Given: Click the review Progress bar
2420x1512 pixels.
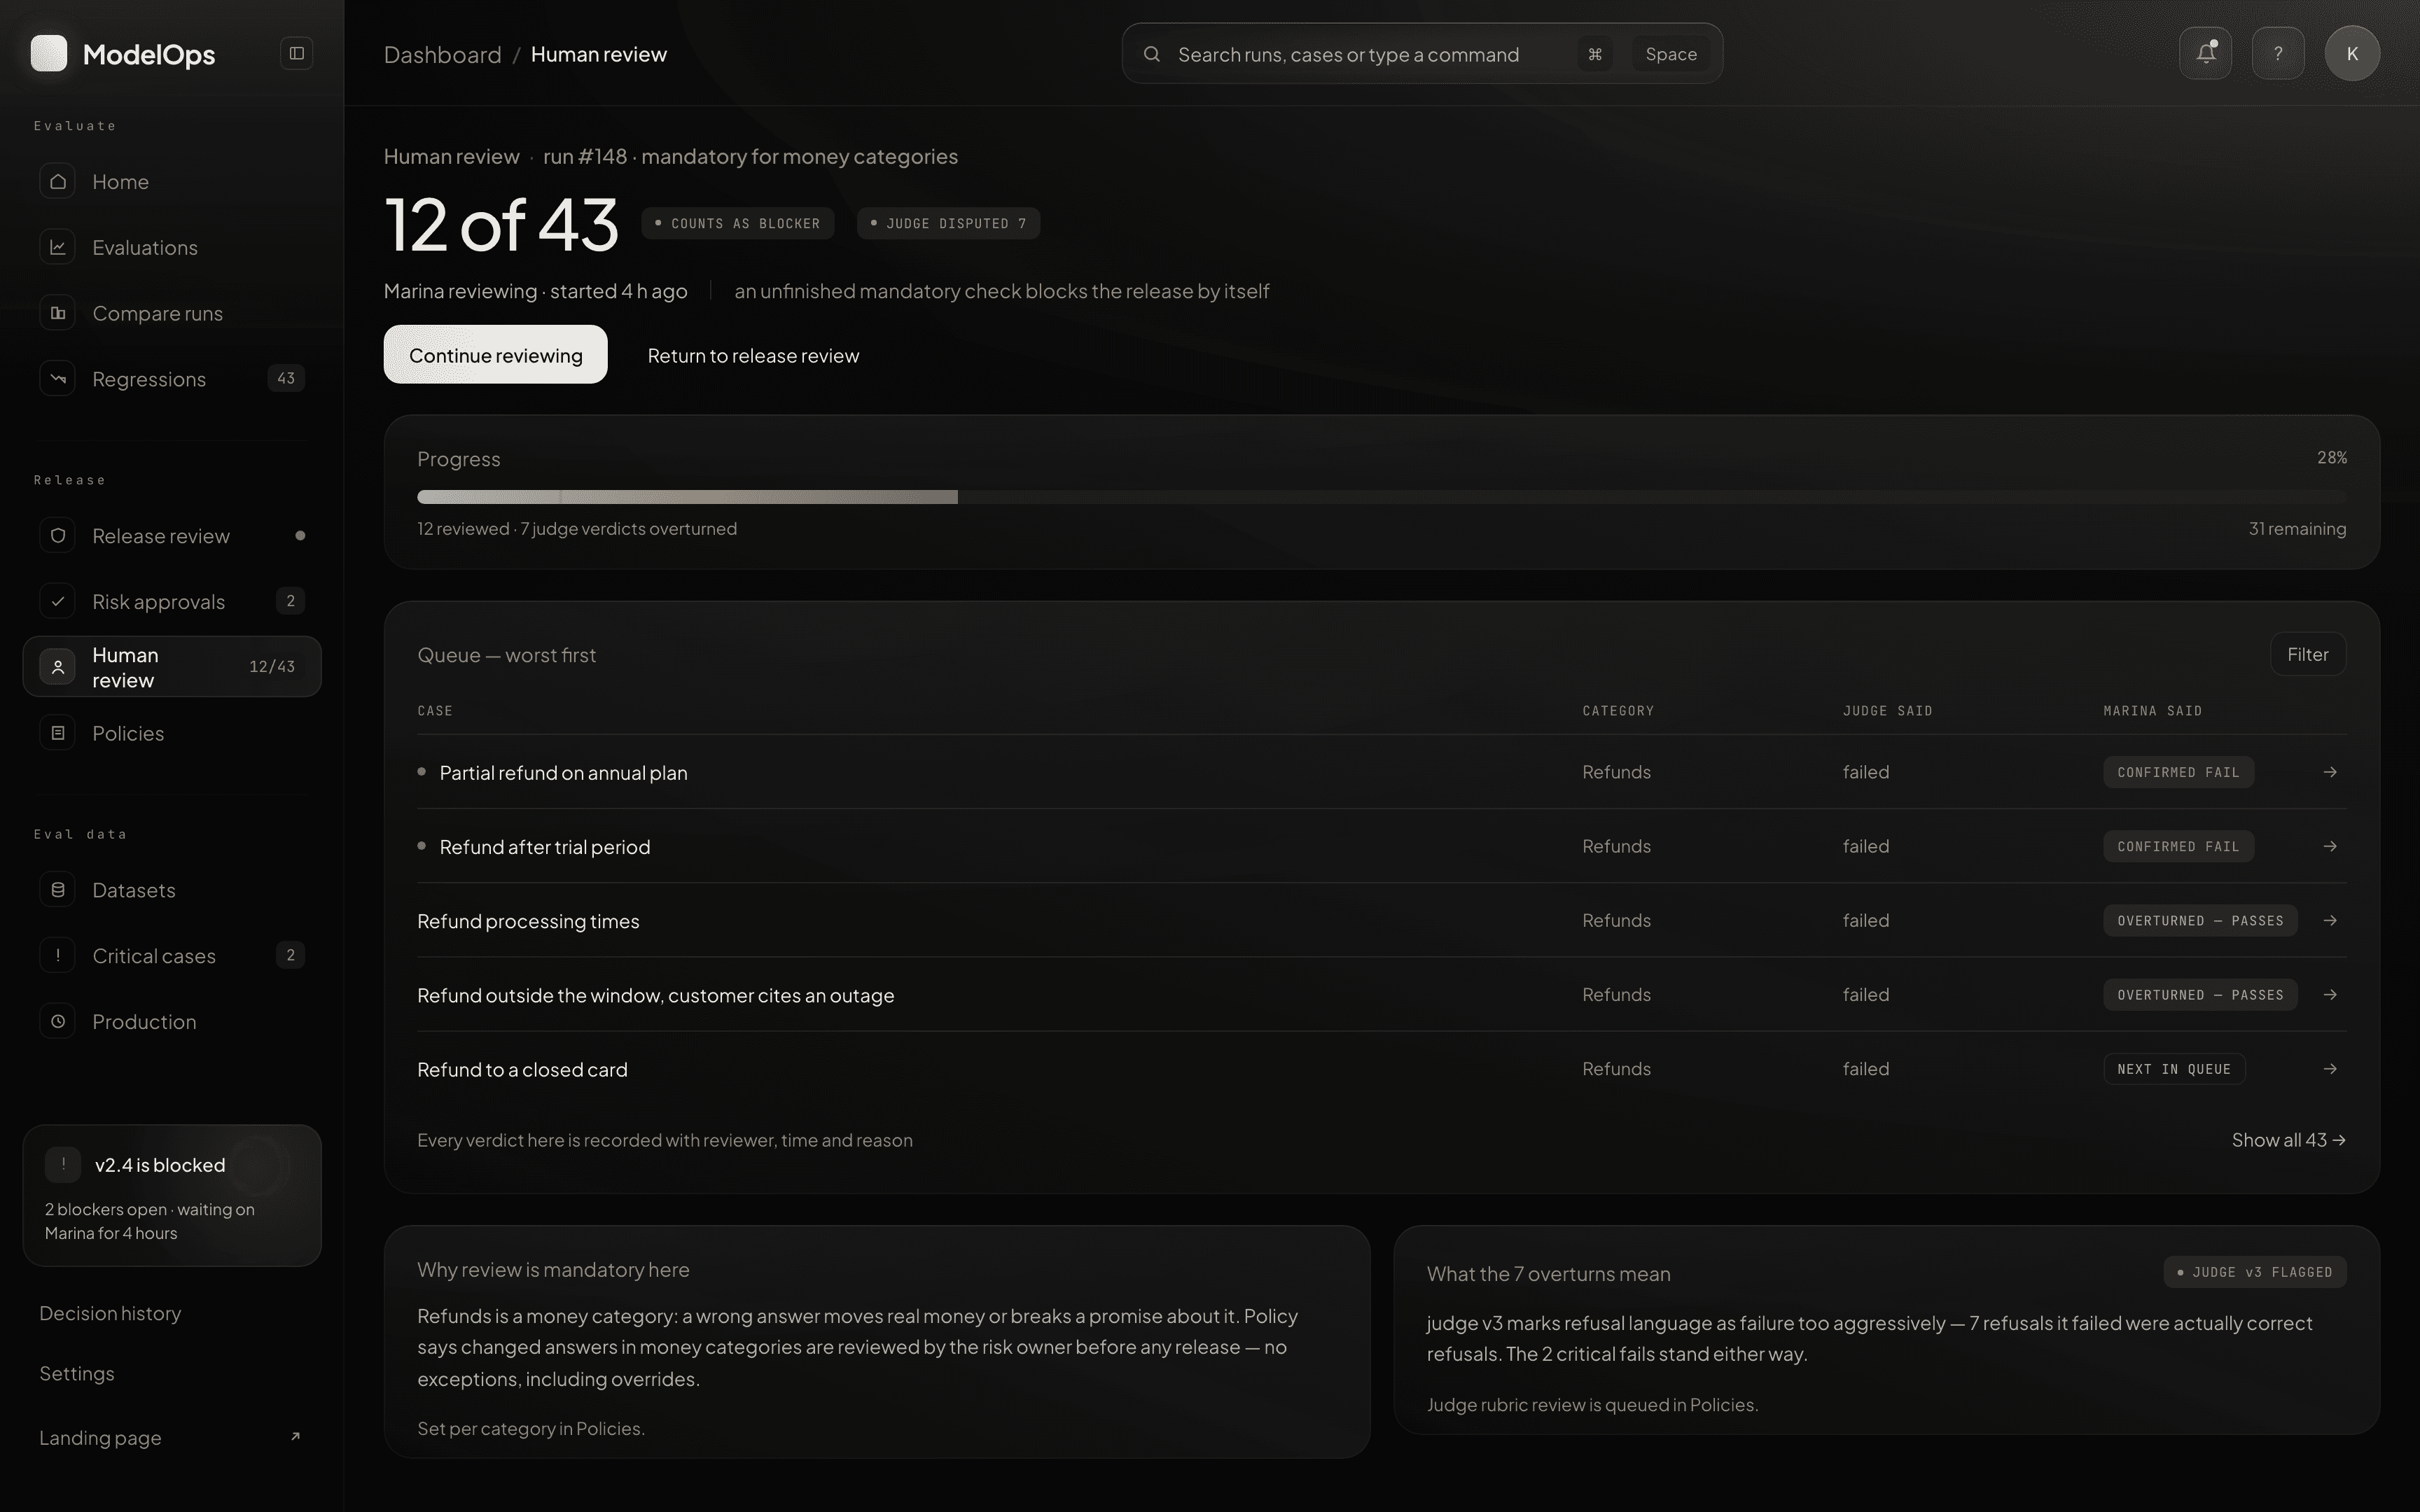Looking at the screenshot, I should pyautogui.click(x=1381, y=497).
